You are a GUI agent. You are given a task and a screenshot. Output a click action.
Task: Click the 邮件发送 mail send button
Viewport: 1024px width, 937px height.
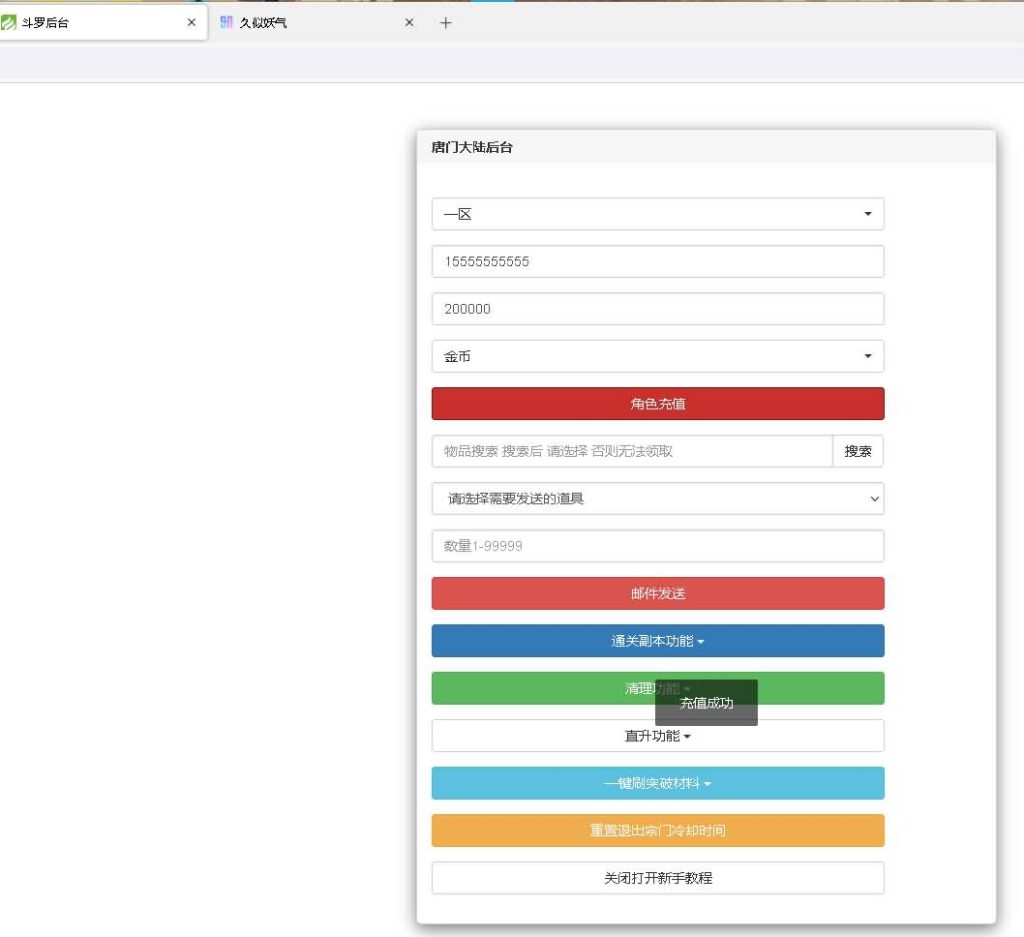tap(657, 593)
